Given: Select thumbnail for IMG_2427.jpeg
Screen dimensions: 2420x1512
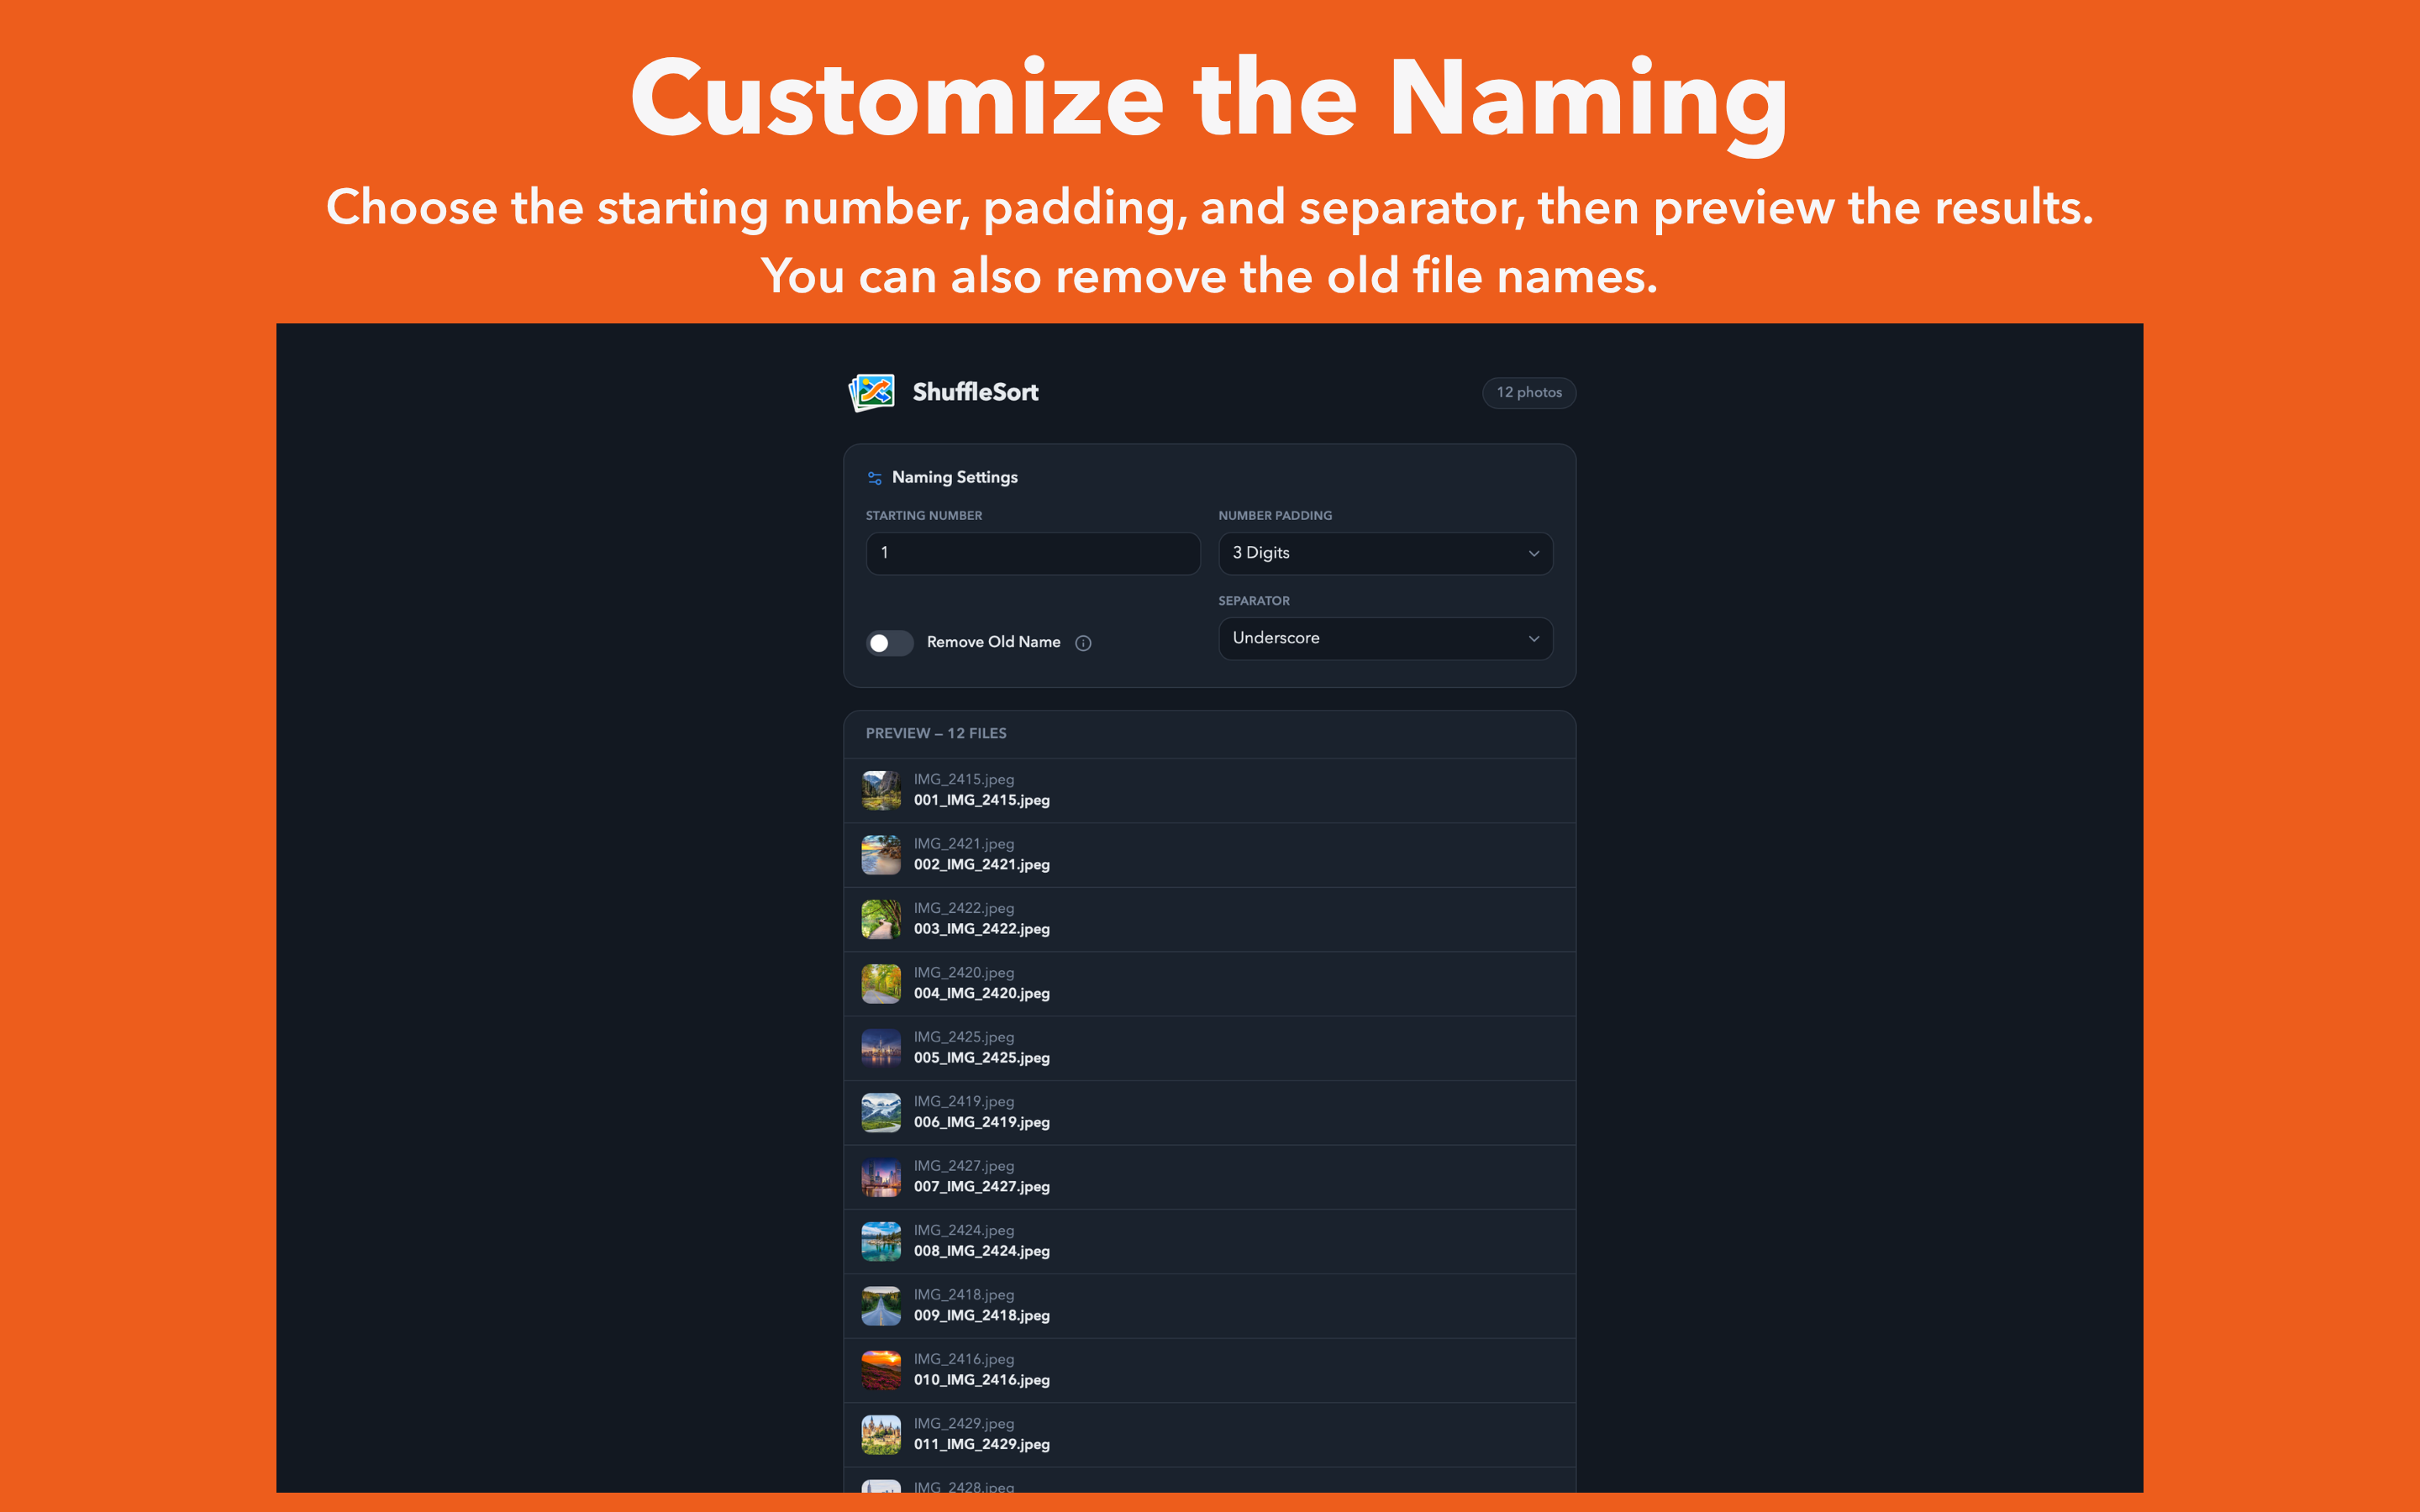Looking at the screenshot, I should [x=881, y=1177].
